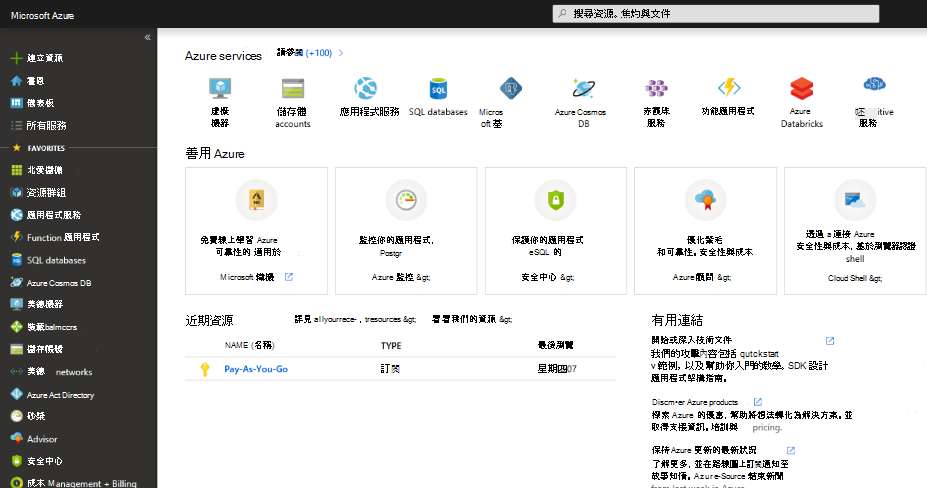Open the Azure Advisor link in the card
This screenshot has height=488, width=927.
pos(702,277)
